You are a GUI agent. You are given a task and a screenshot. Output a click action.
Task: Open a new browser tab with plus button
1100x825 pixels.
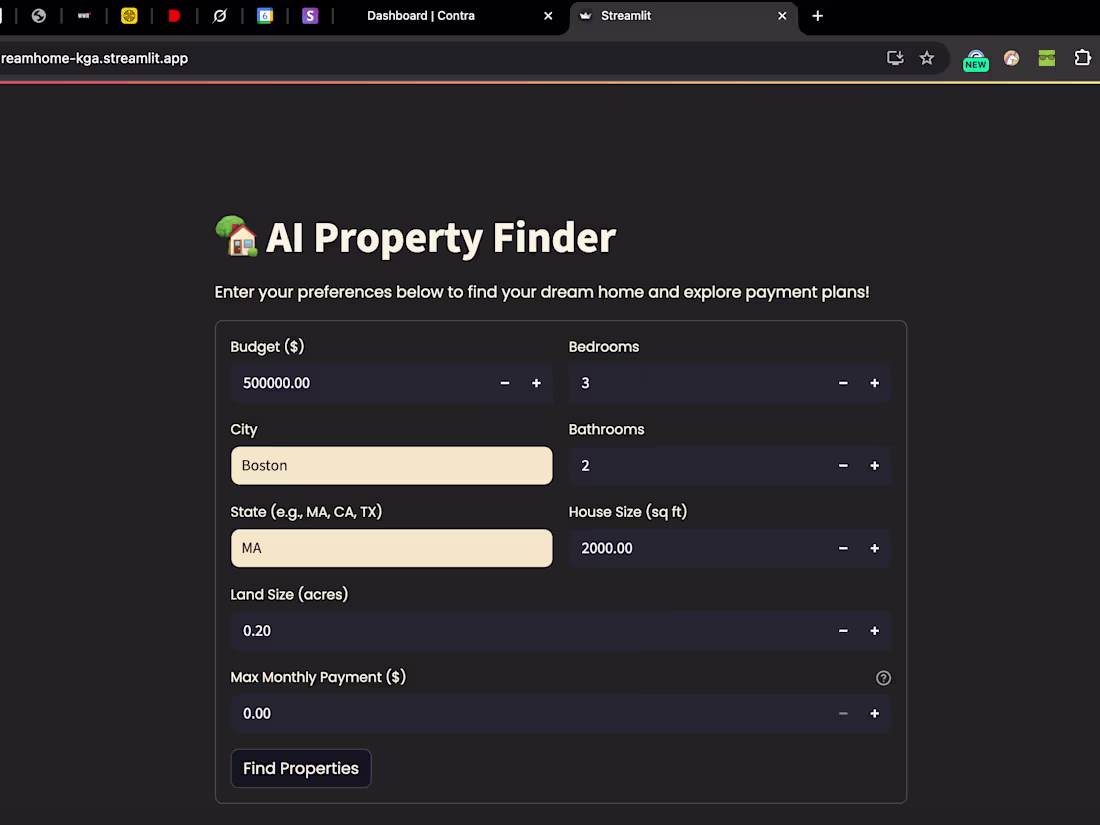click(x=818, y=16)
